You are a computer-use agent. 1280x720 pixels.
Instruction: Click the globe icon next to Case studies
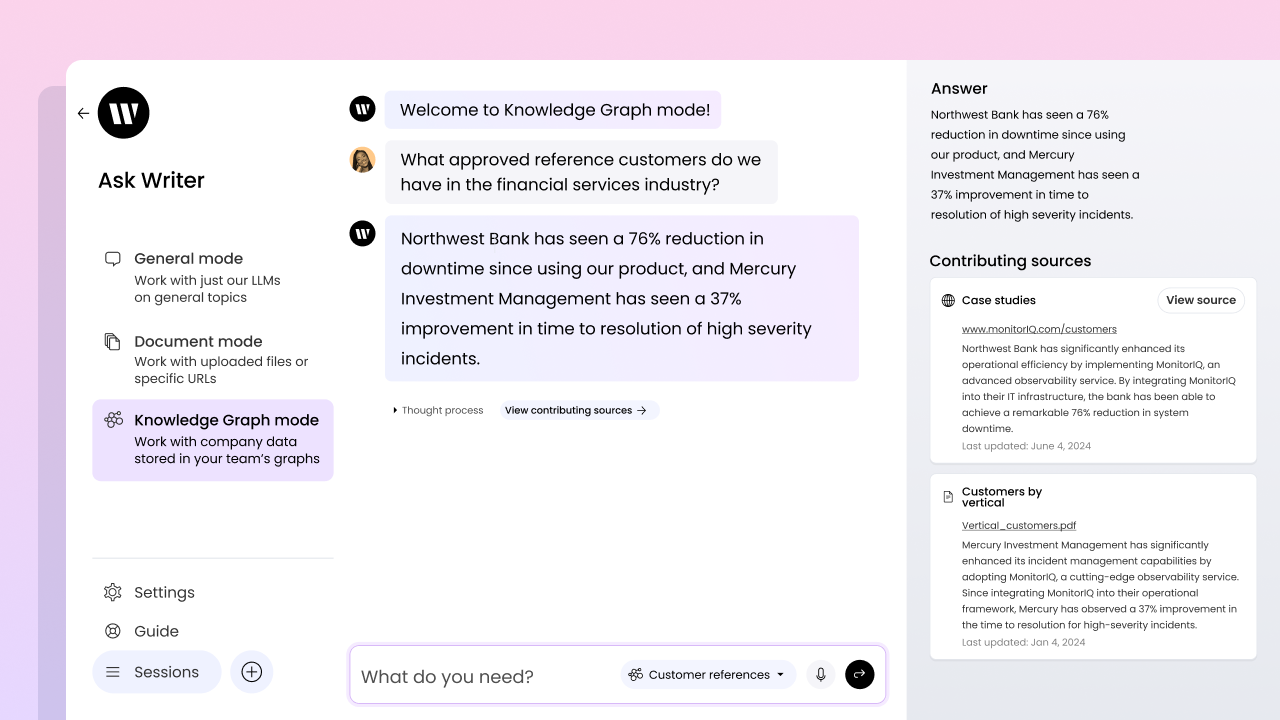(948, 300)
